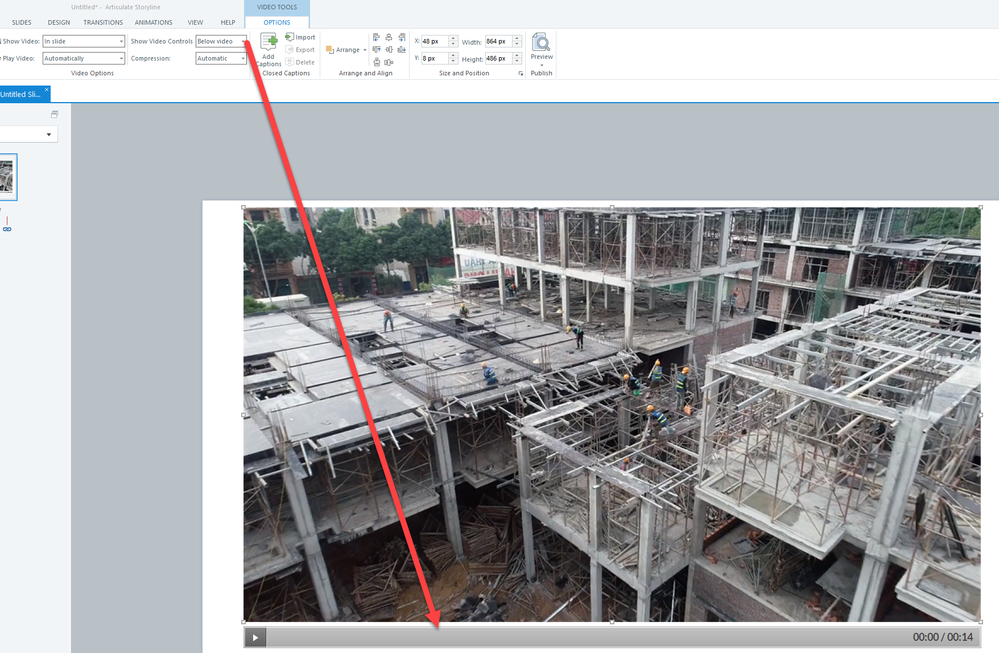Open the Arrange menu button
Viewport: 999px width, 653px height.
pyautogui.click(x=346, y=50)
